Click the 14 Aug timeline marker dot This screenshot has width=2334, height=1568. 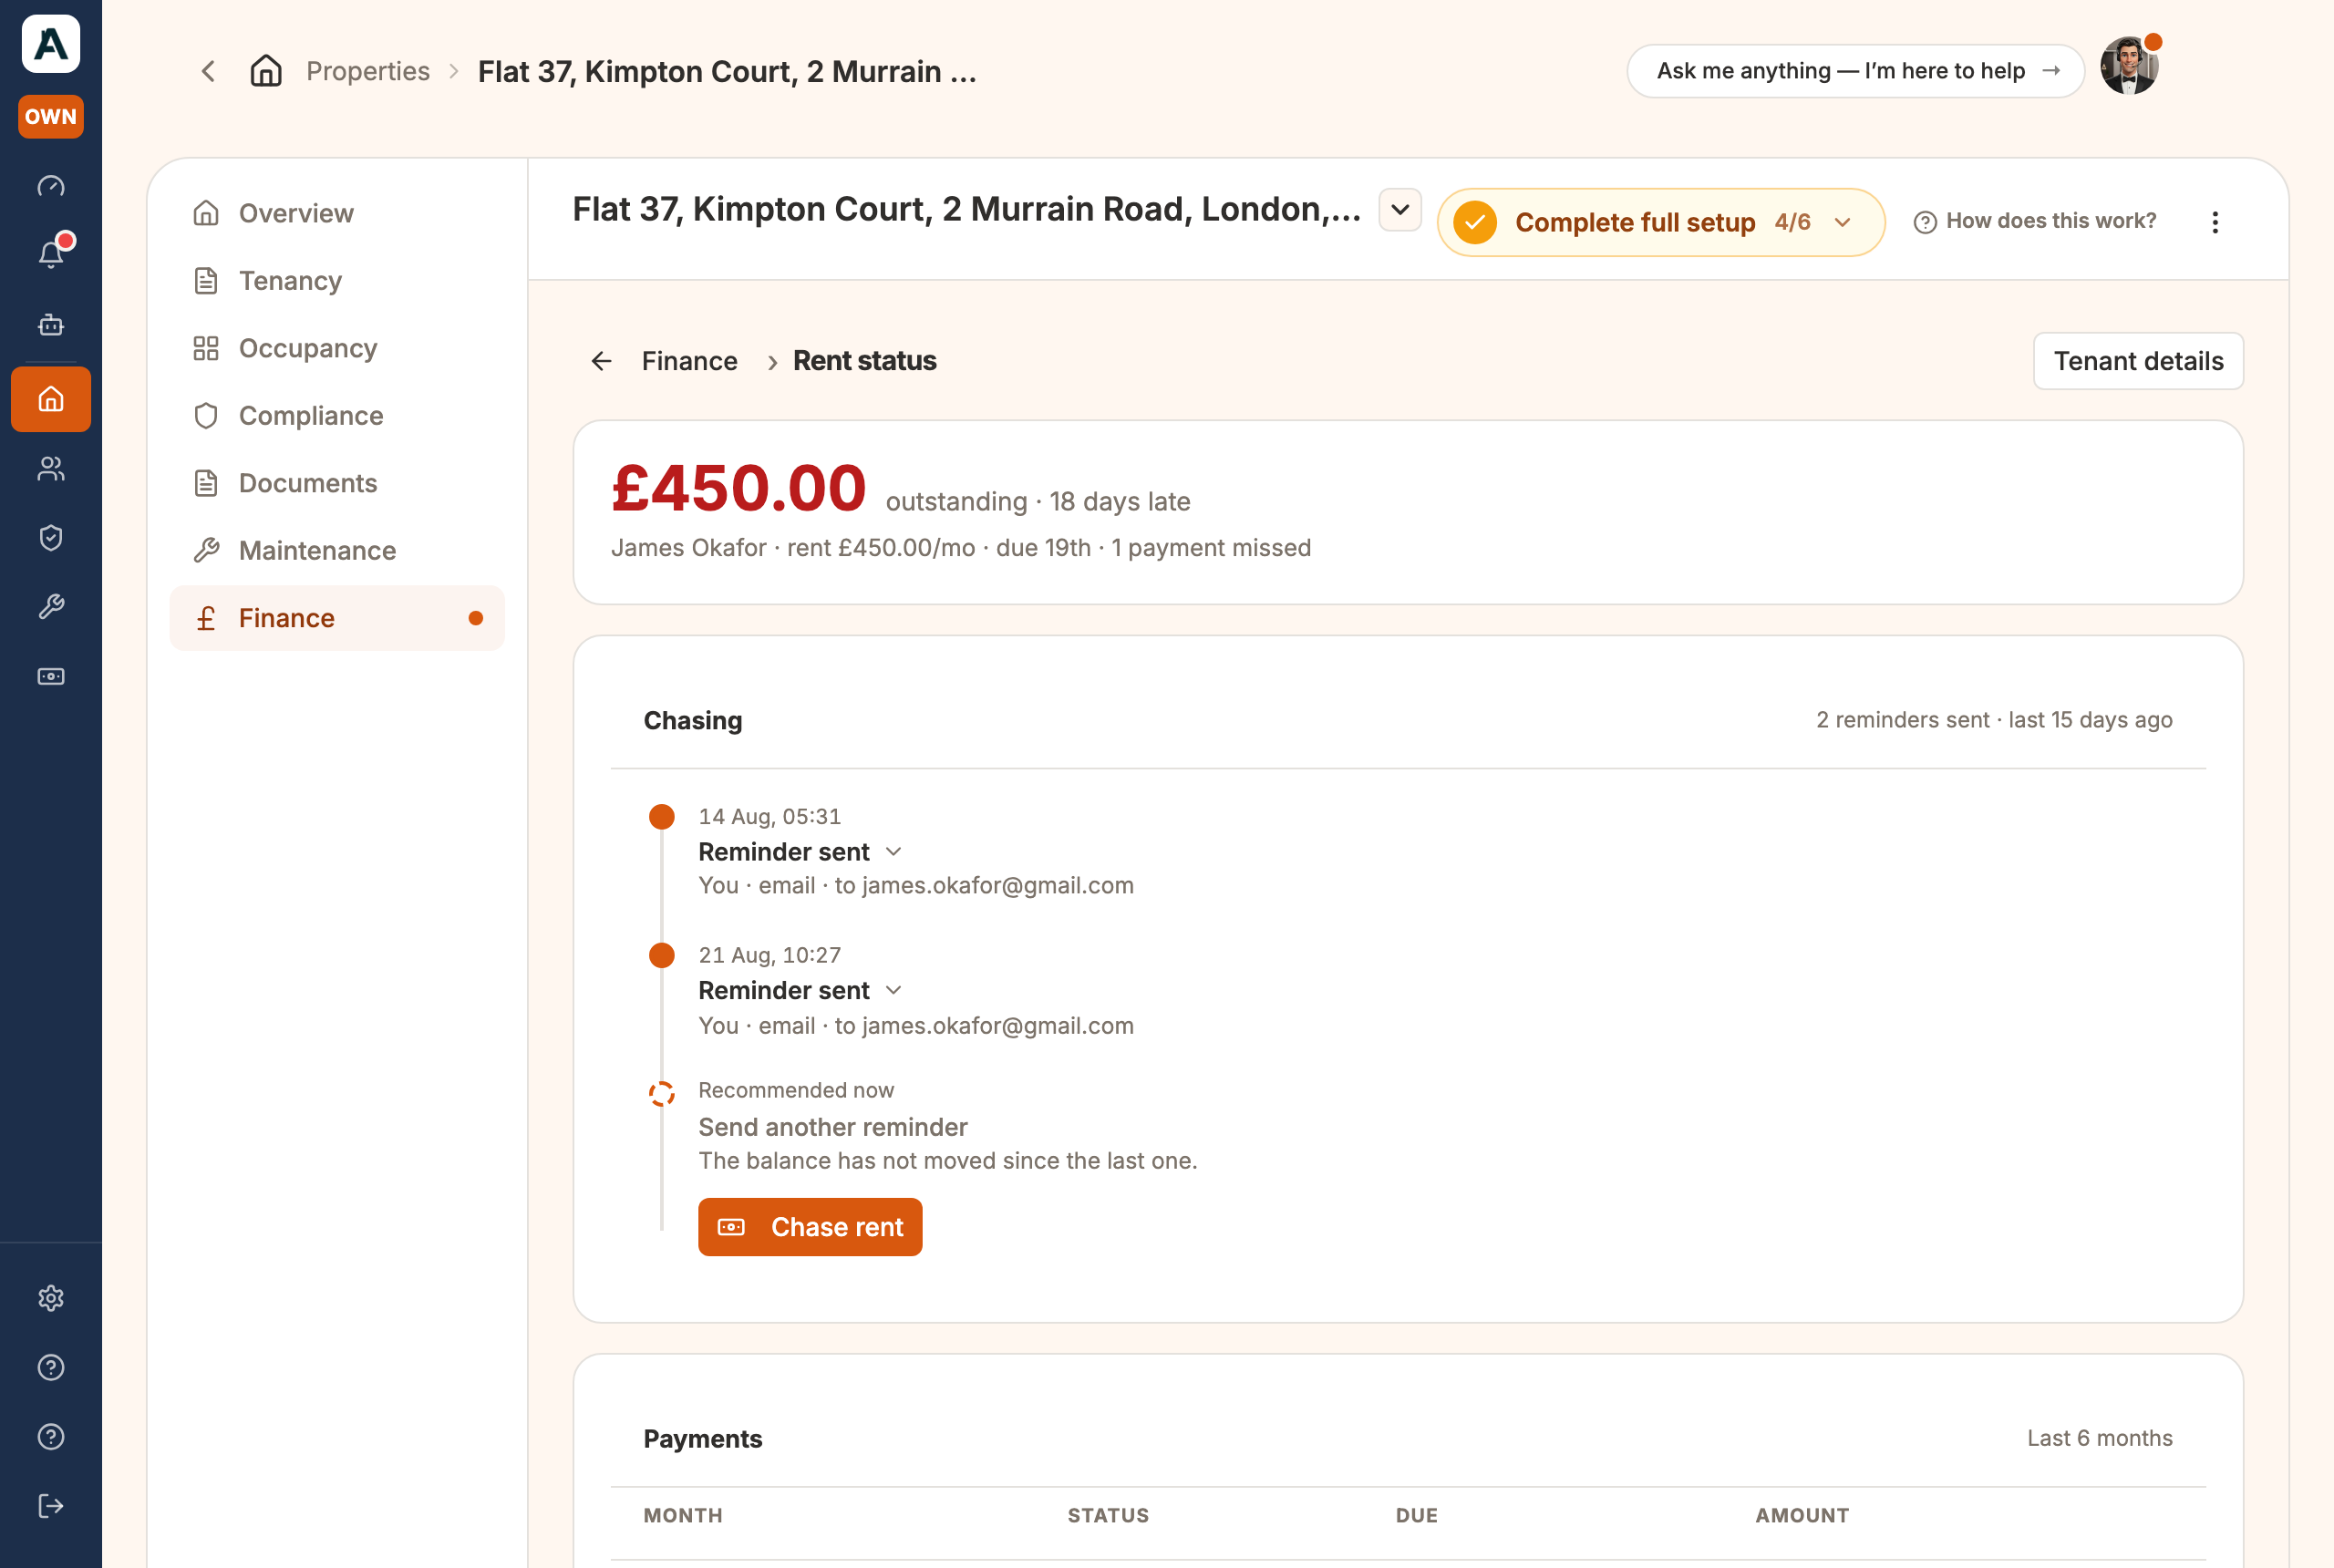coord(662,817)
